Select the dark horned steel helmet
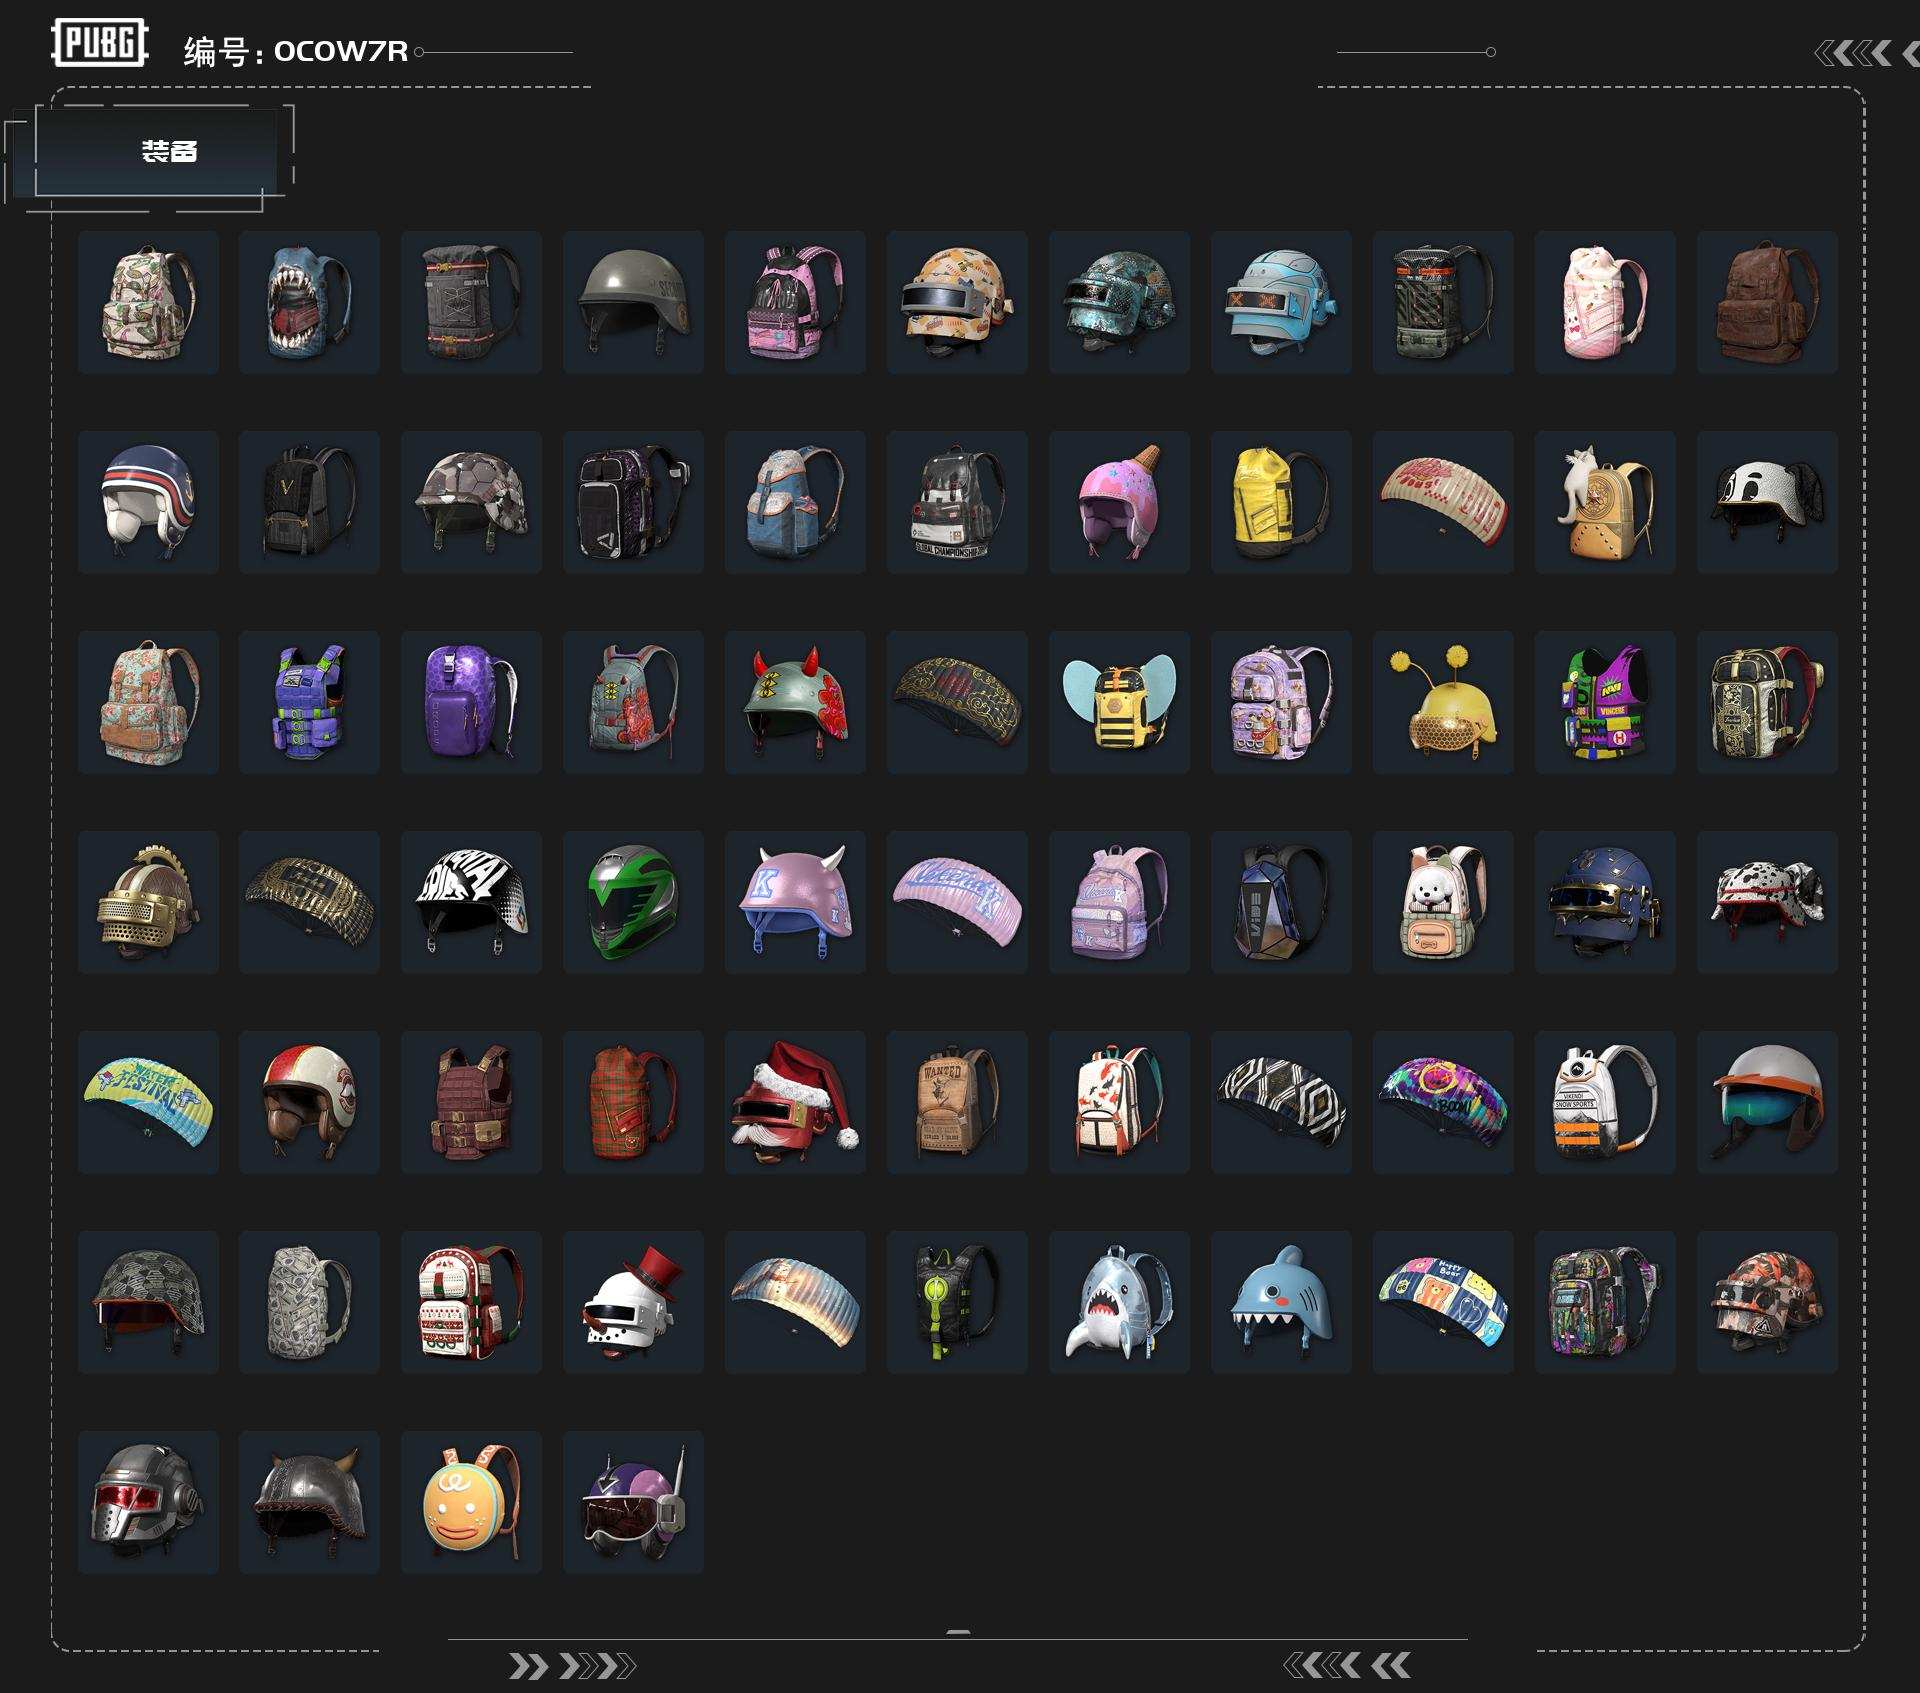 [x=309, y=1502]
